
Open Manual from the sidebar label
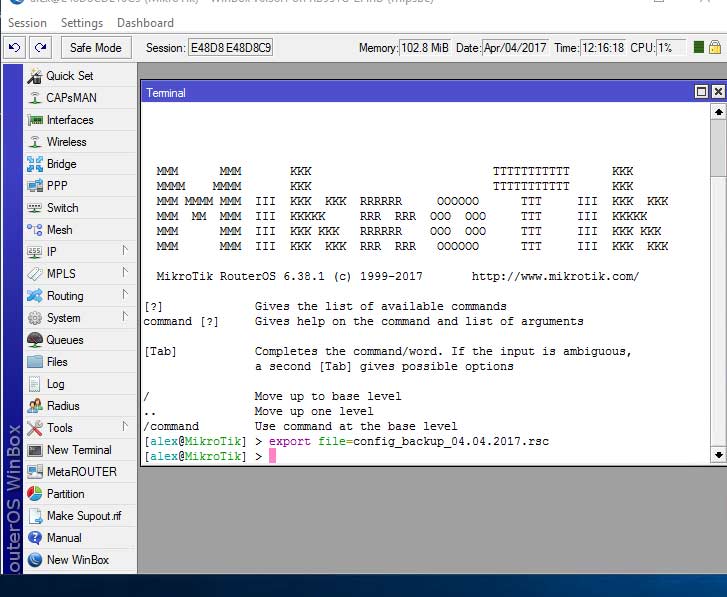64,538
